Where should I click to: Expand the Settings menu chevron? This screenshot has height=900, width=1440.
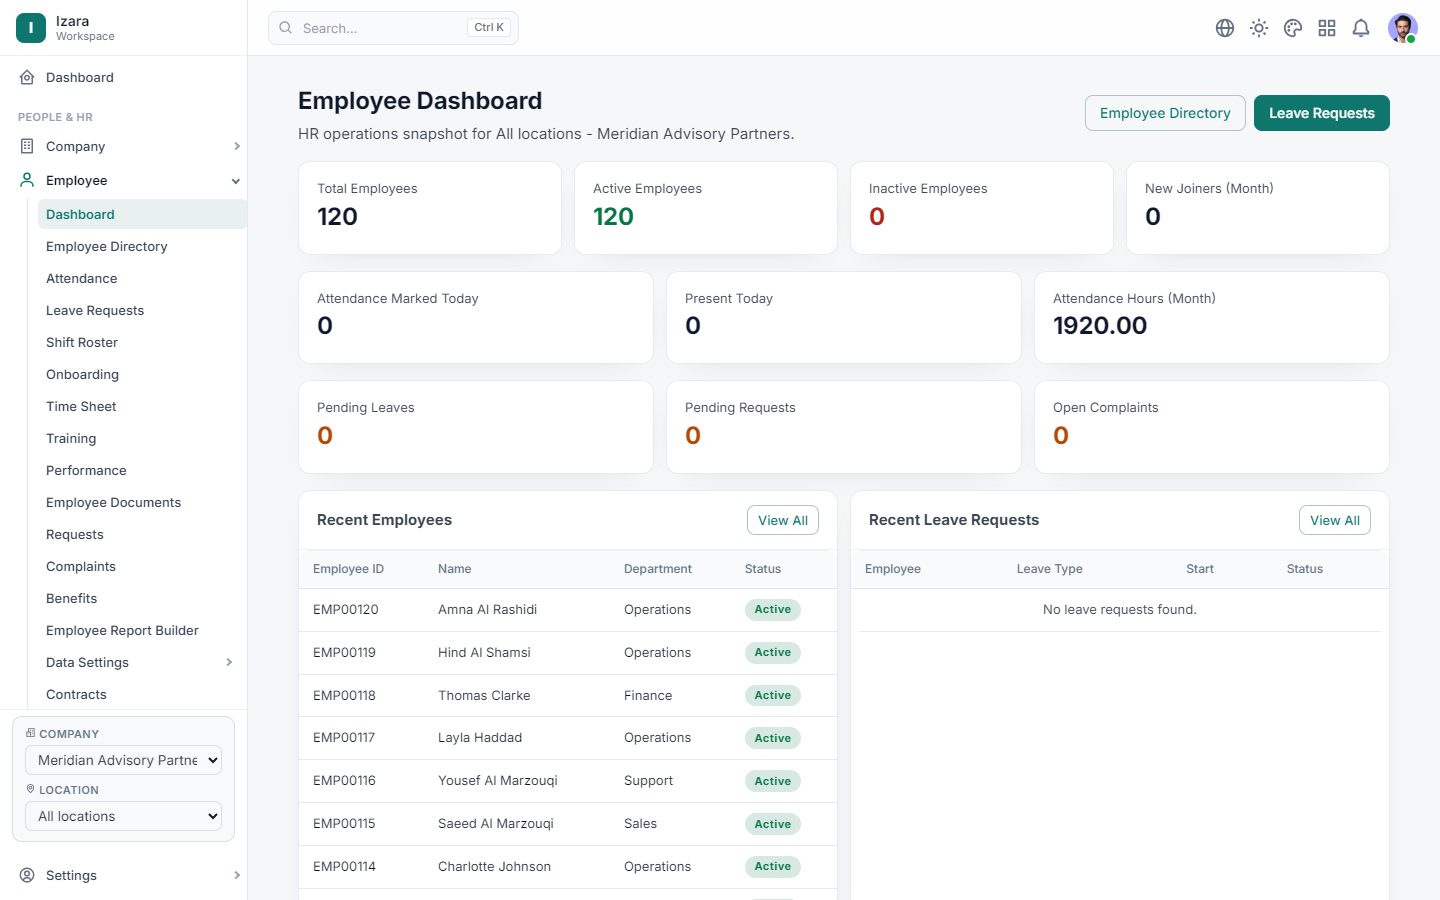(237, 875)
